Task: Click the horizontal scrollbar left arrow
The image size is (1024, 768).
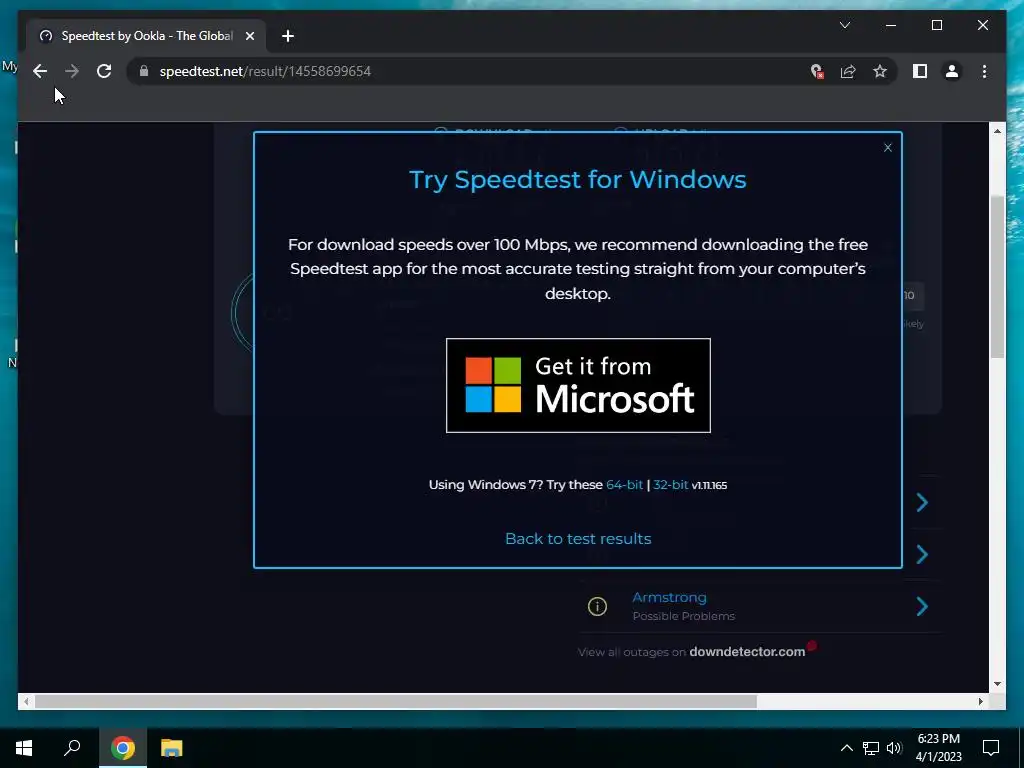Action: point(26,701)
